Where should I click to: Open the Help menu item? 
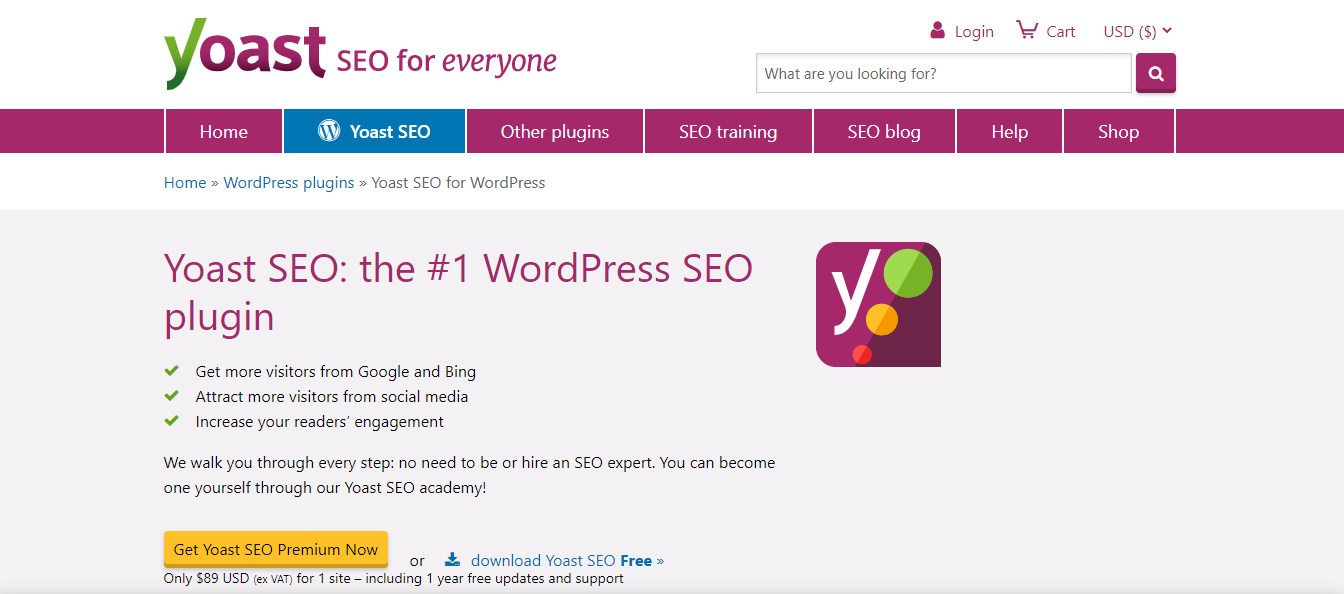1010,131
